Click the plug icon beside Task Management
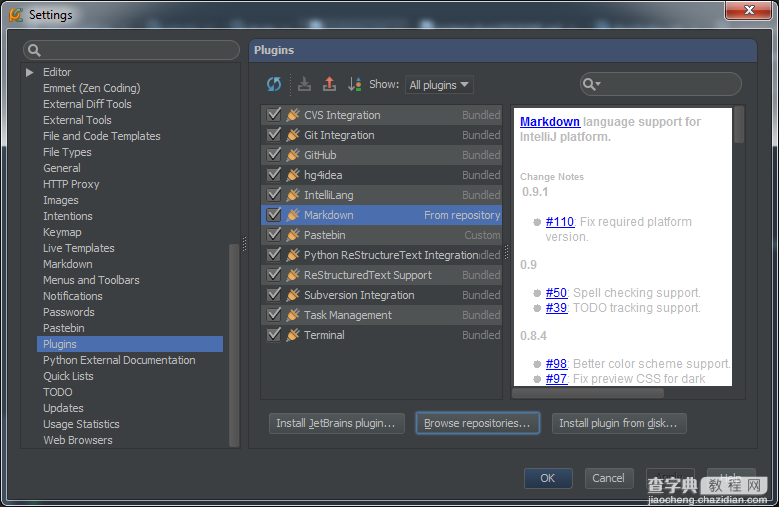Screen dimensions: 779x507 pos(293,315)
